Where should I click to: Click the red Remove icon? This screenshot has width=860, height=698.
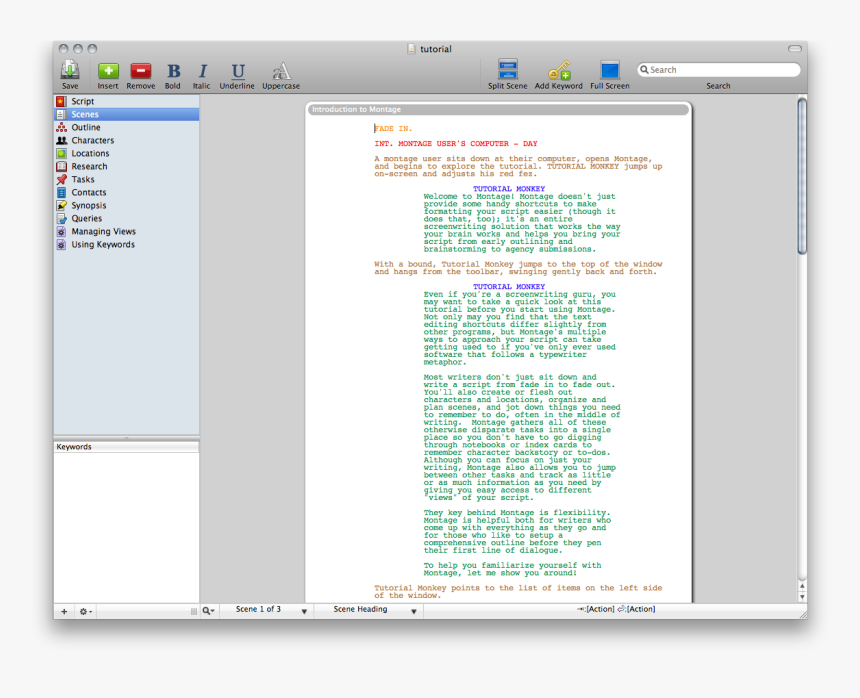[x=141, y=71]
